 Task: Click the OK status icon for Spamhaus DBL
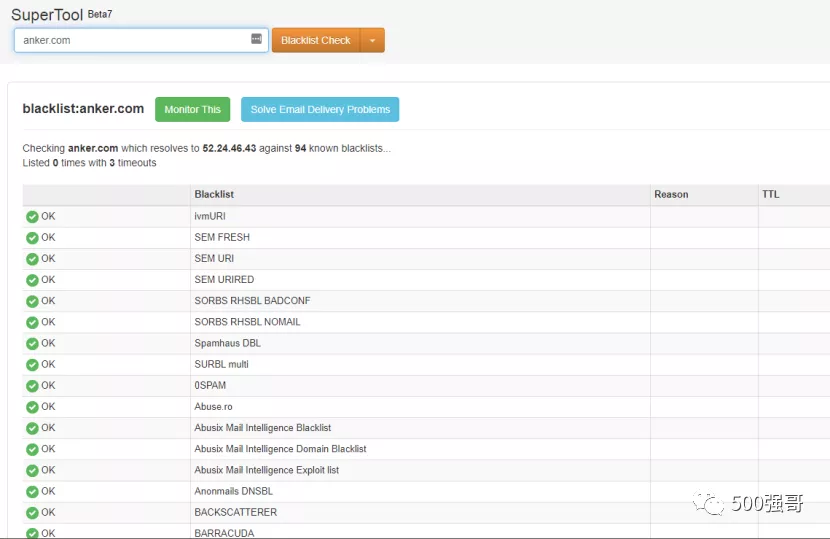32,344
